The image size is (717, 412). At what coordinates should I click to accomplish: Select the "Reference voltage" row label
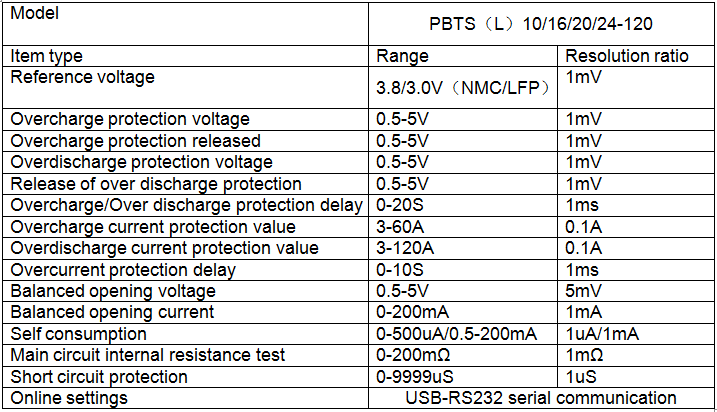point(82,76)
